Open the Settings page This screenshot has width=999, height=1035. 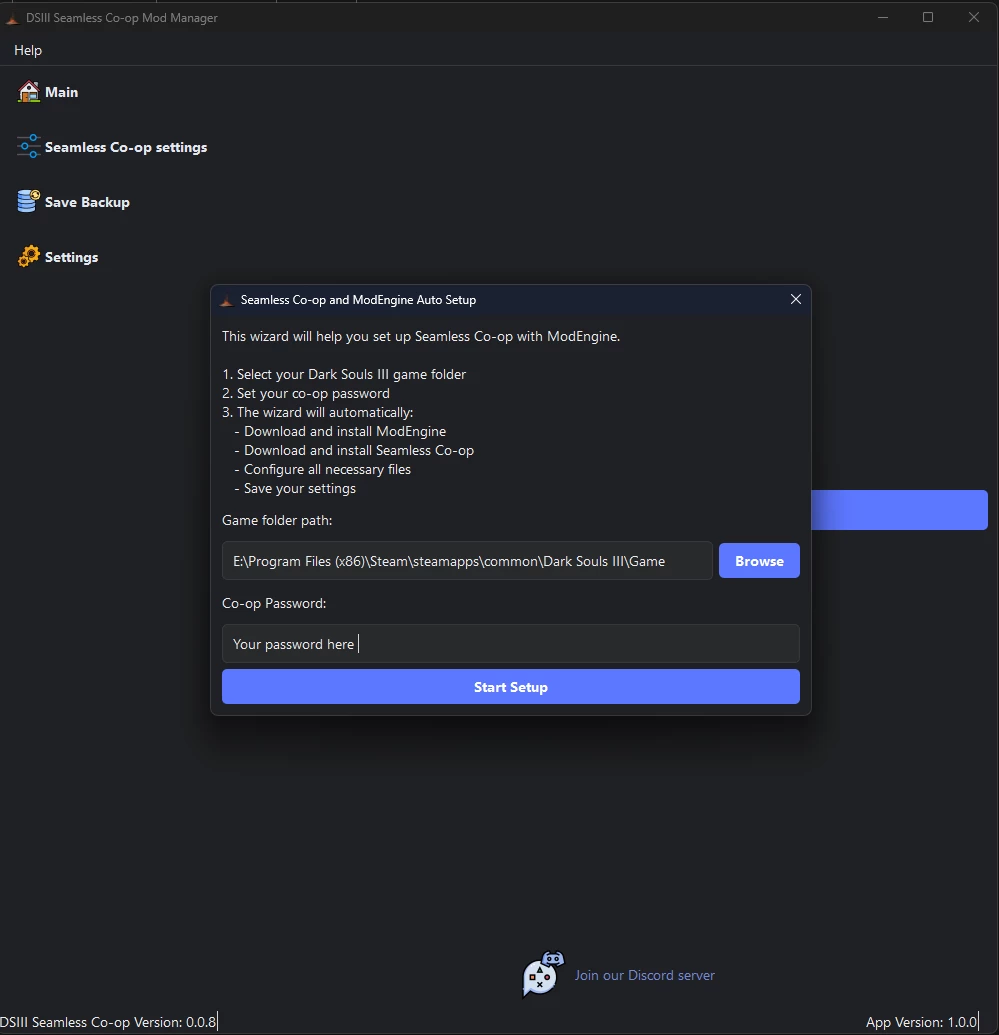click(x=71, y=257)
